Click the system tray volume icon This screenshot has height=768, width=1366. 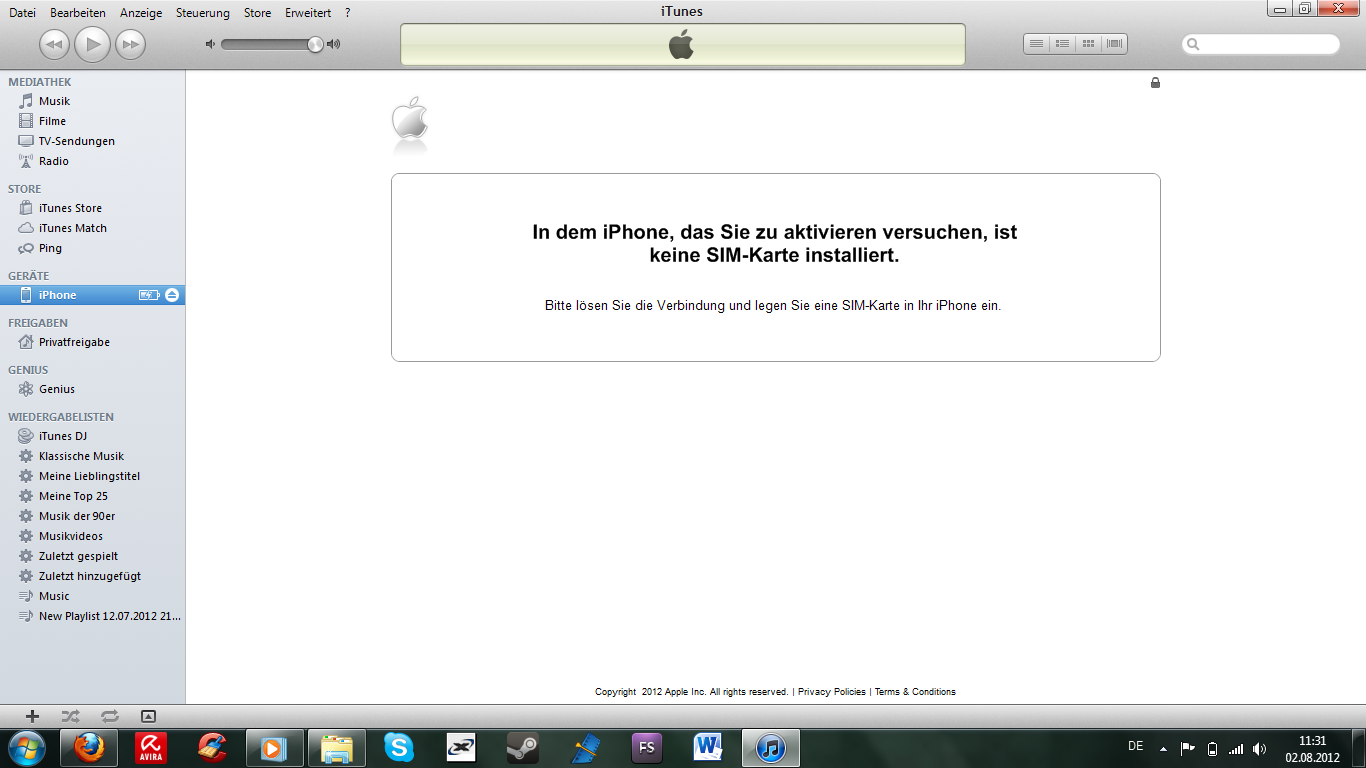click(1259, 748)
